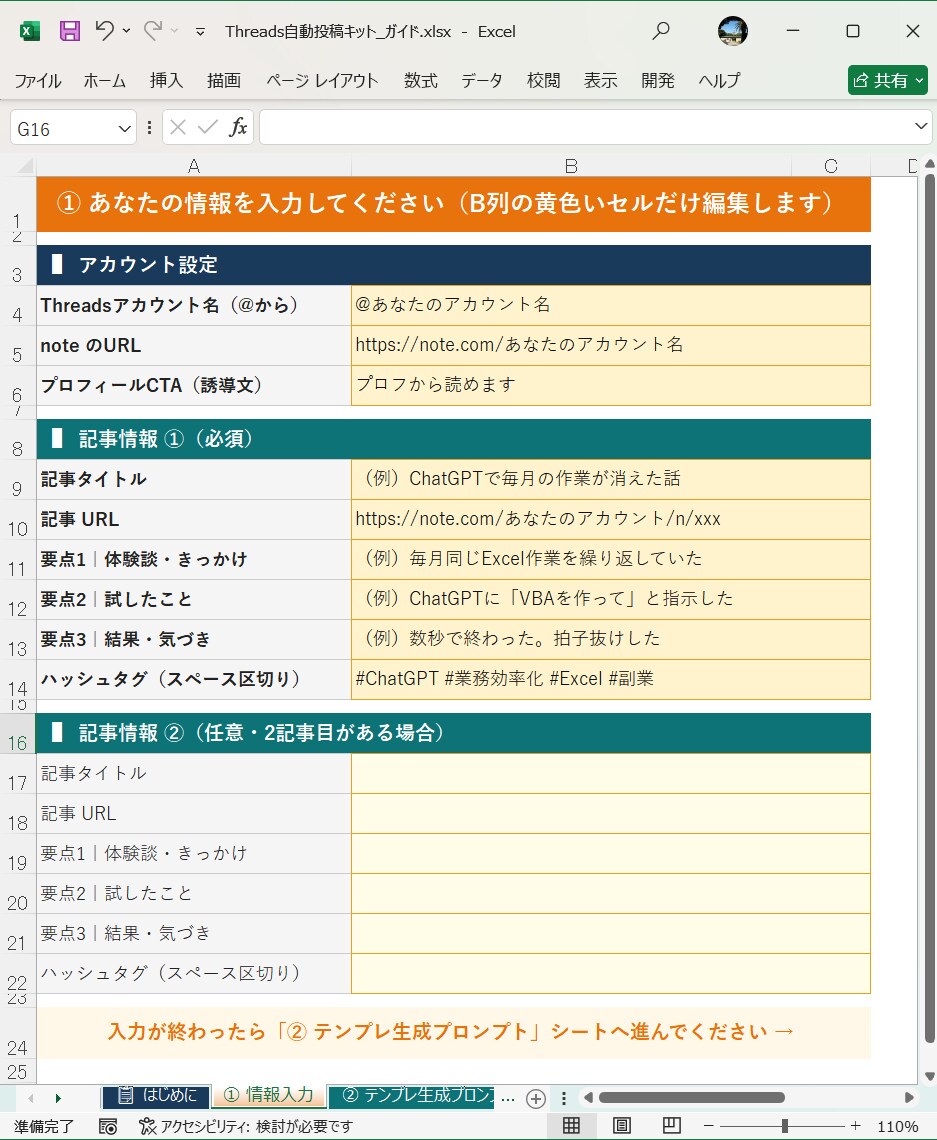Open the Undo history dropdown arrow
This screenshot has height=1140, width=937.
(x=126, y=31)
